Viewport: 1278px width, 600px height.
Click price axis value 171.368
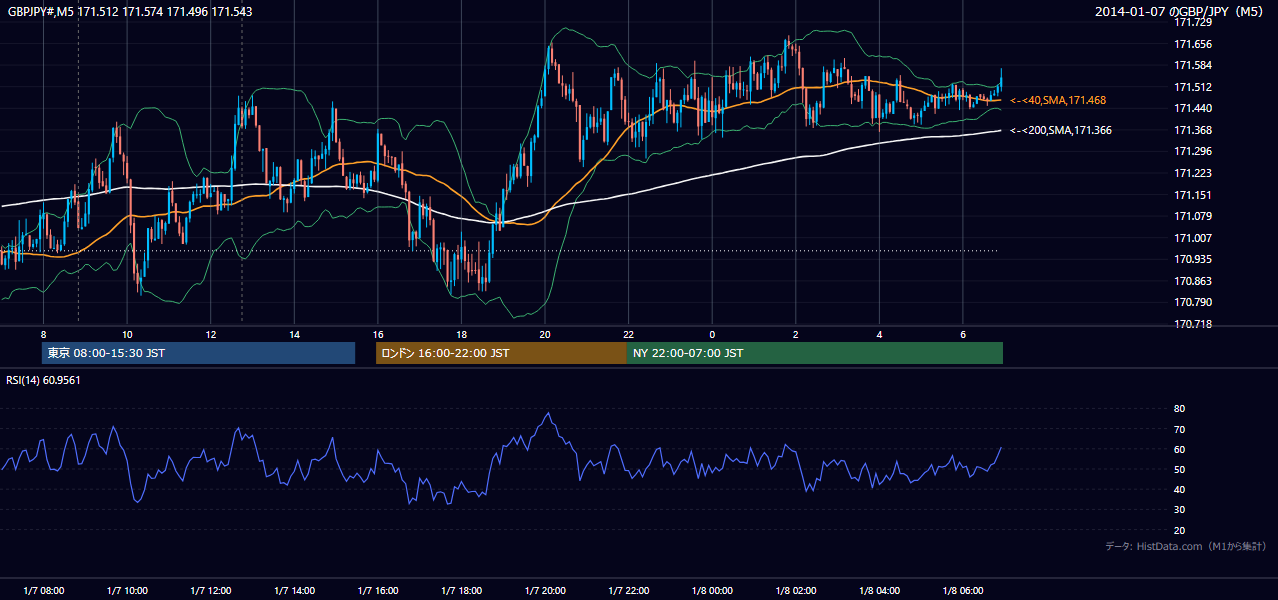point(1193,130)
